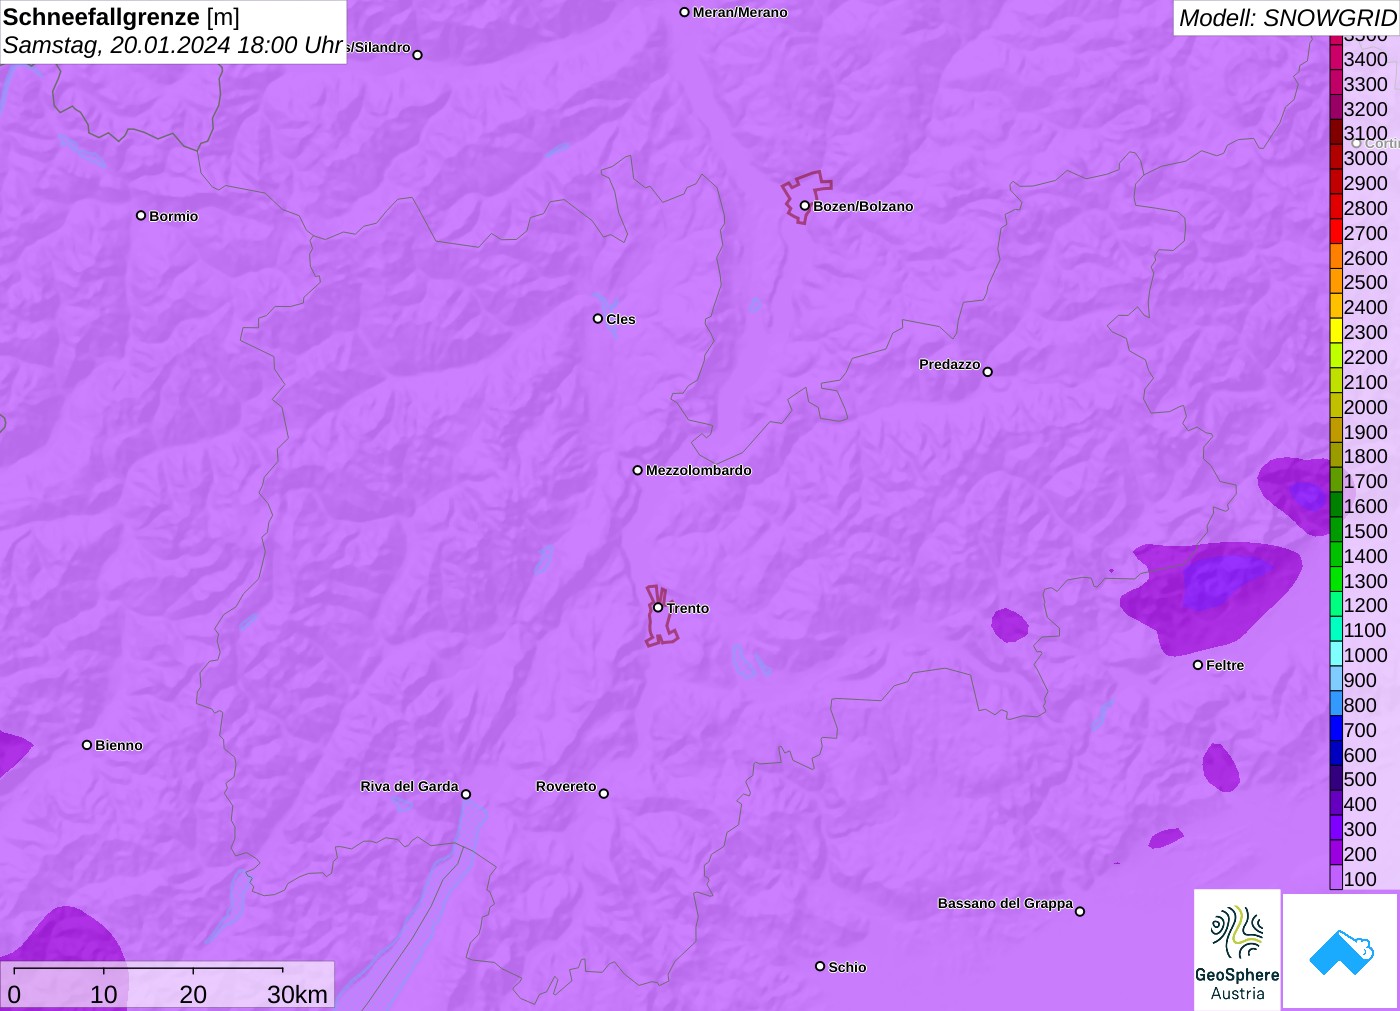Viewport: 1400px width, 1011px height.
Task: Click the blue cloud-house logo
Action: point(1341,951)
